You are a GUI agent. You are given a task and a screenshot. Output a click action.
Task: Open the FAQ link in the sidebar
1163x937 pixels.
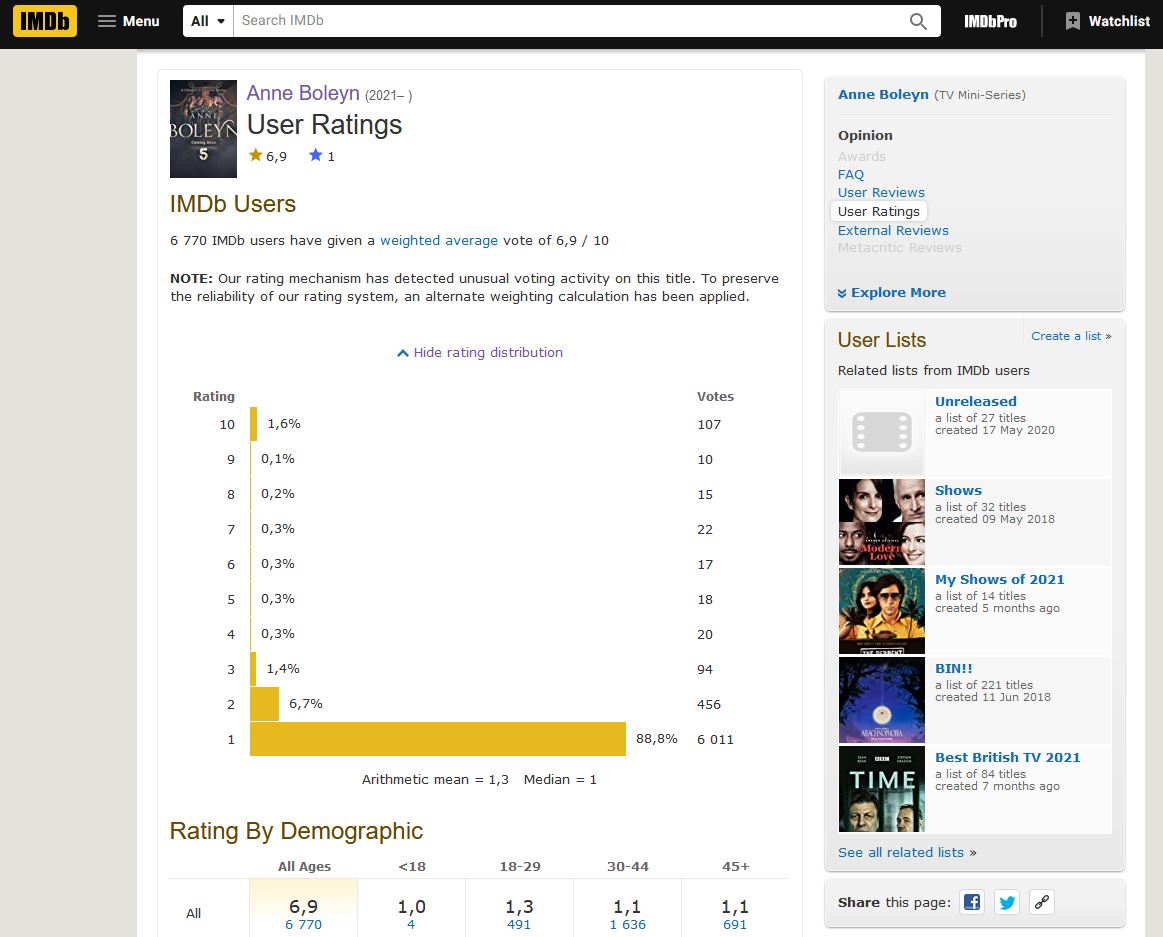(x=851, y=174)
